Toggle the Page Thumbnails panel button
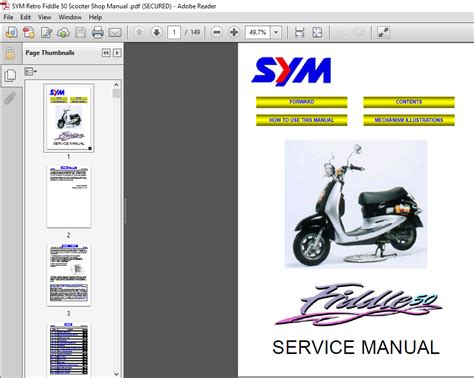 point(10,75)
